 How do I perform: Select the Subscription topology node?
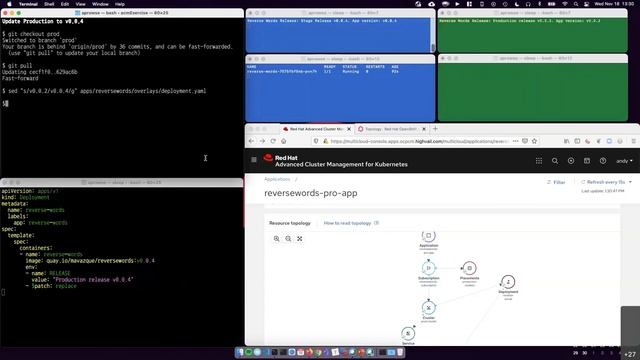pyautogui.click(x=429, y=268)
